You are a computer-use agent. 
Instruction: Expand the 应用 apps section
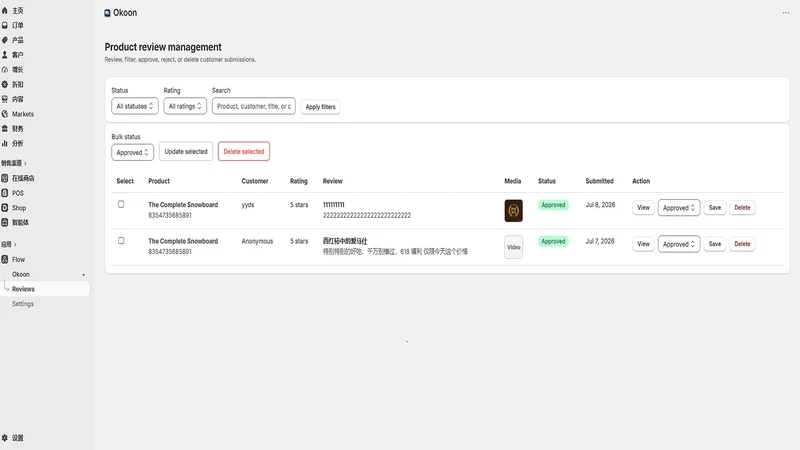tap(8, 244)
